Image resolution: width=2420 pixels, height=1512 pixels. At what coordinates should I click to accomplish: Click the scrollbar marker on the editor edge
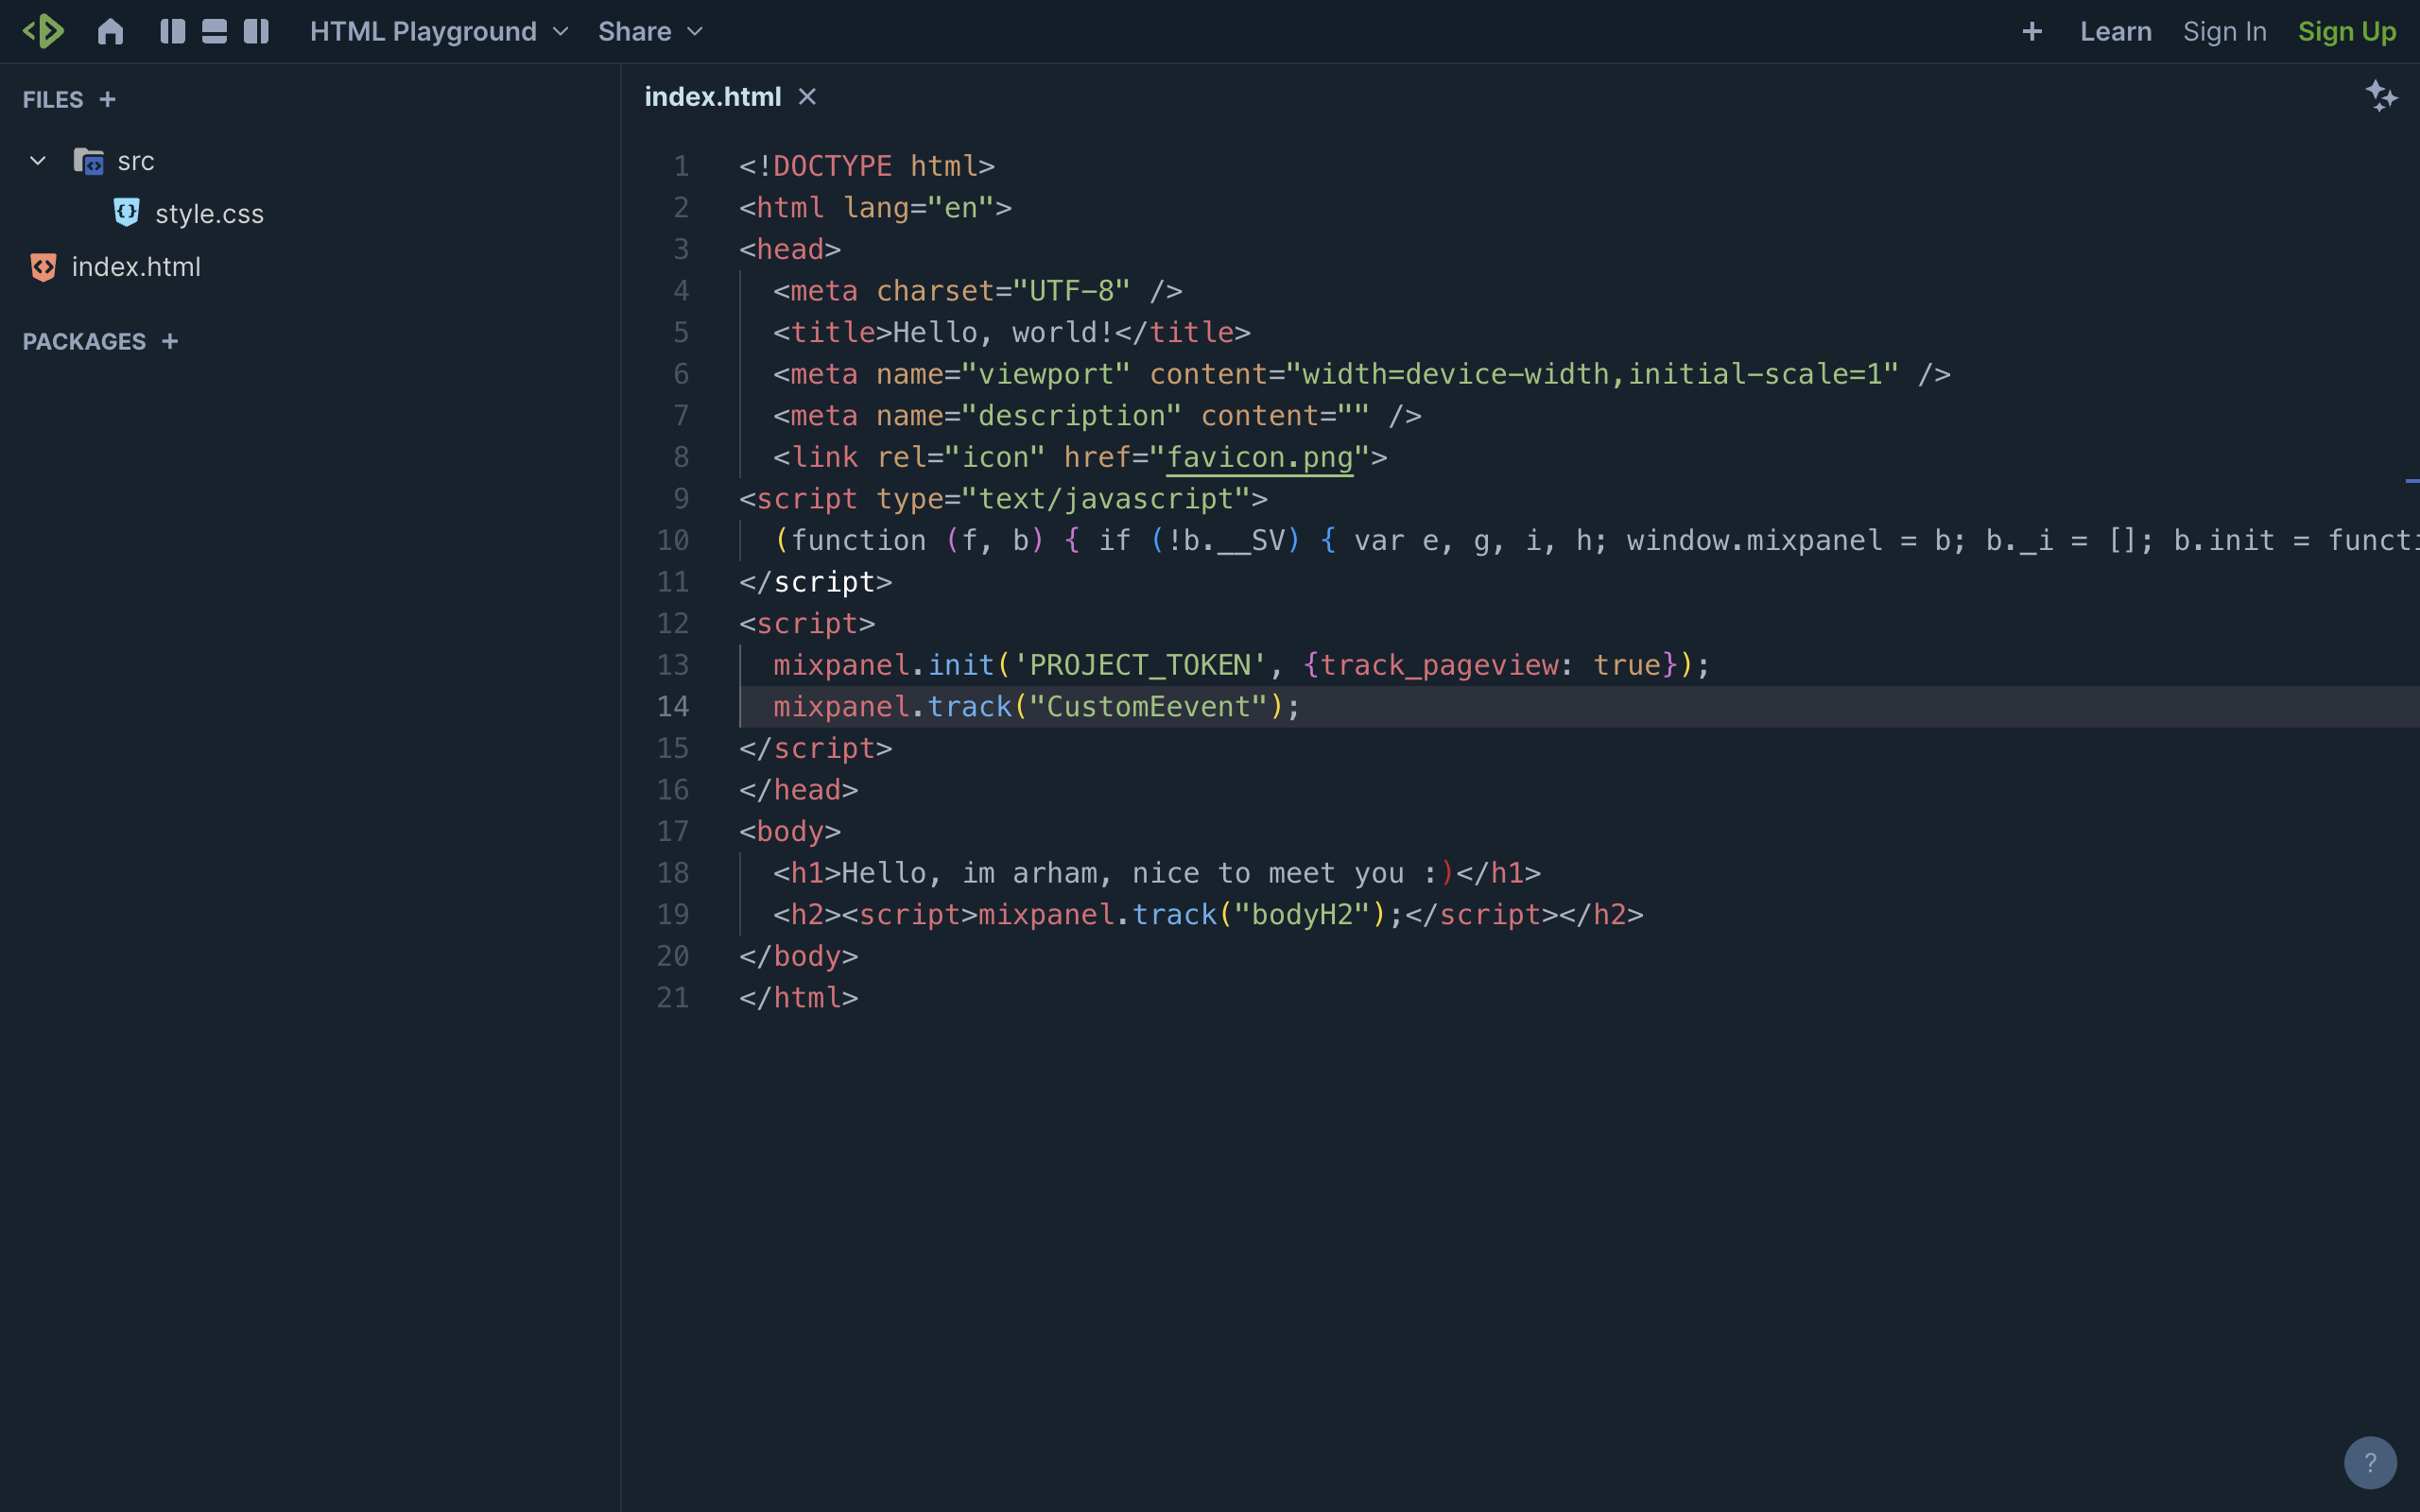pos(2412,481)
